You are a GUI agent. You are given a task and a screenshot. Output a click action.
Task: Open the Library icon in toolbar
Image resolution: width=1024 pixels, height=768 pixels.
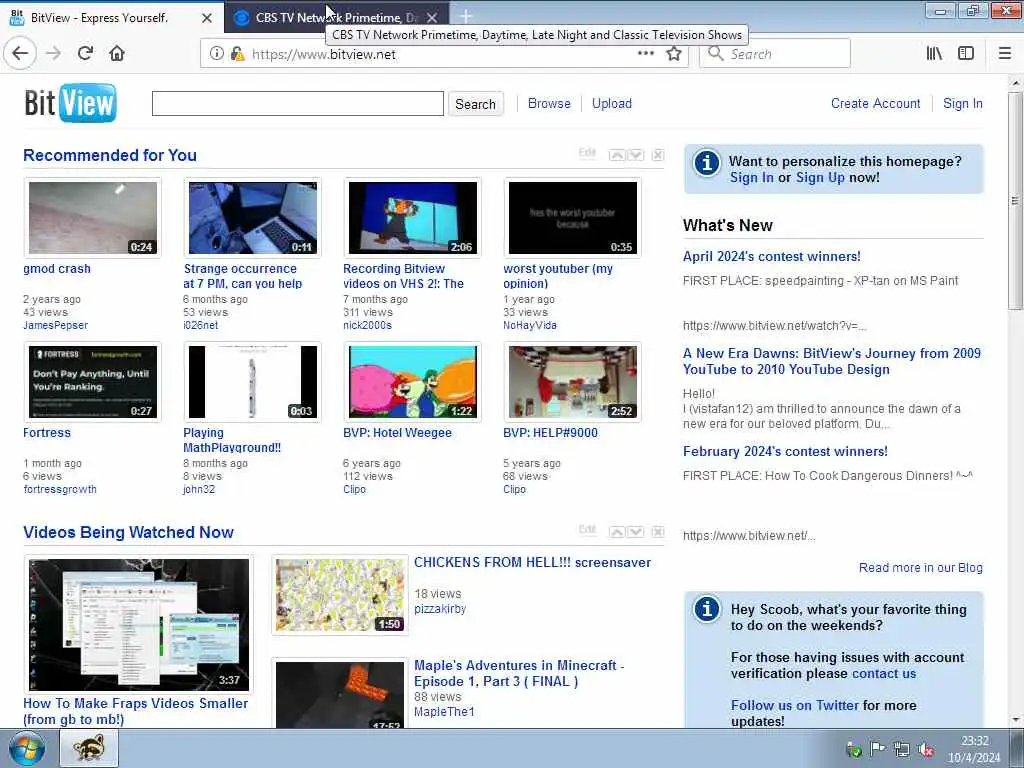(x=934, y=54)
